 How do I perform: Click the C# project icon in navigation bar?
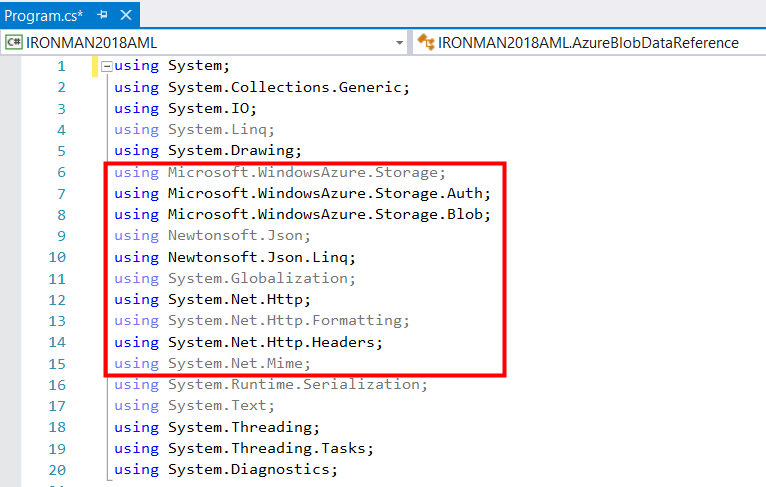pos(14,42)
